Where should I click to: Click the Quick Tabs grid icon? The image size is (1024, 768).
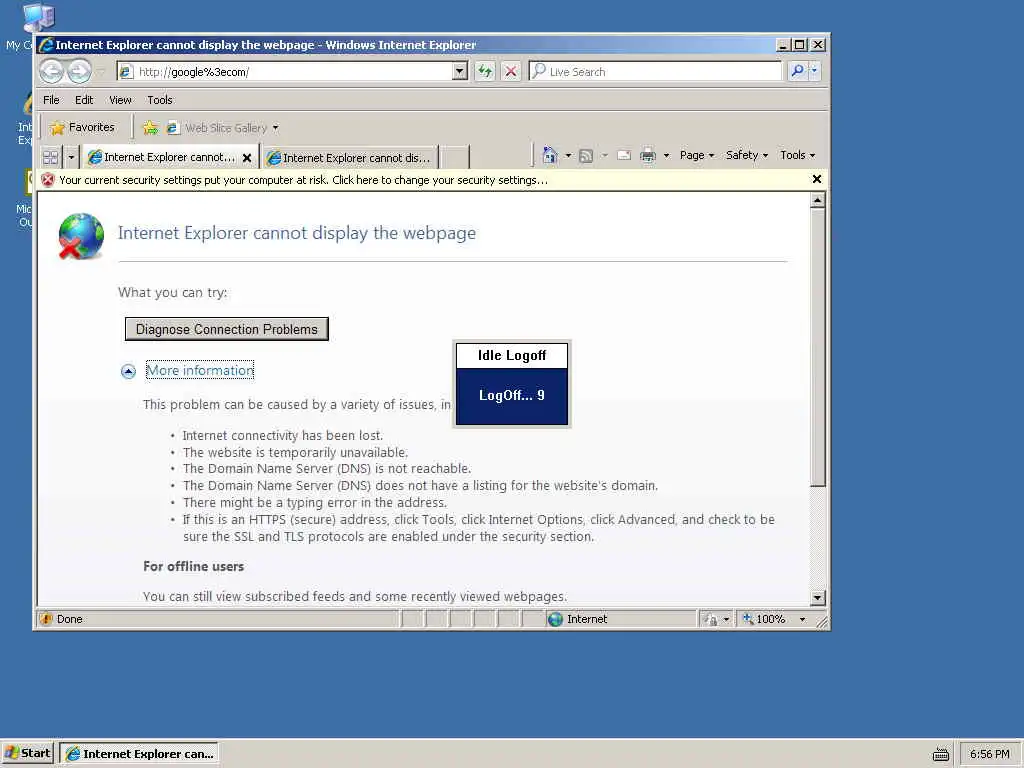[50, 157]
